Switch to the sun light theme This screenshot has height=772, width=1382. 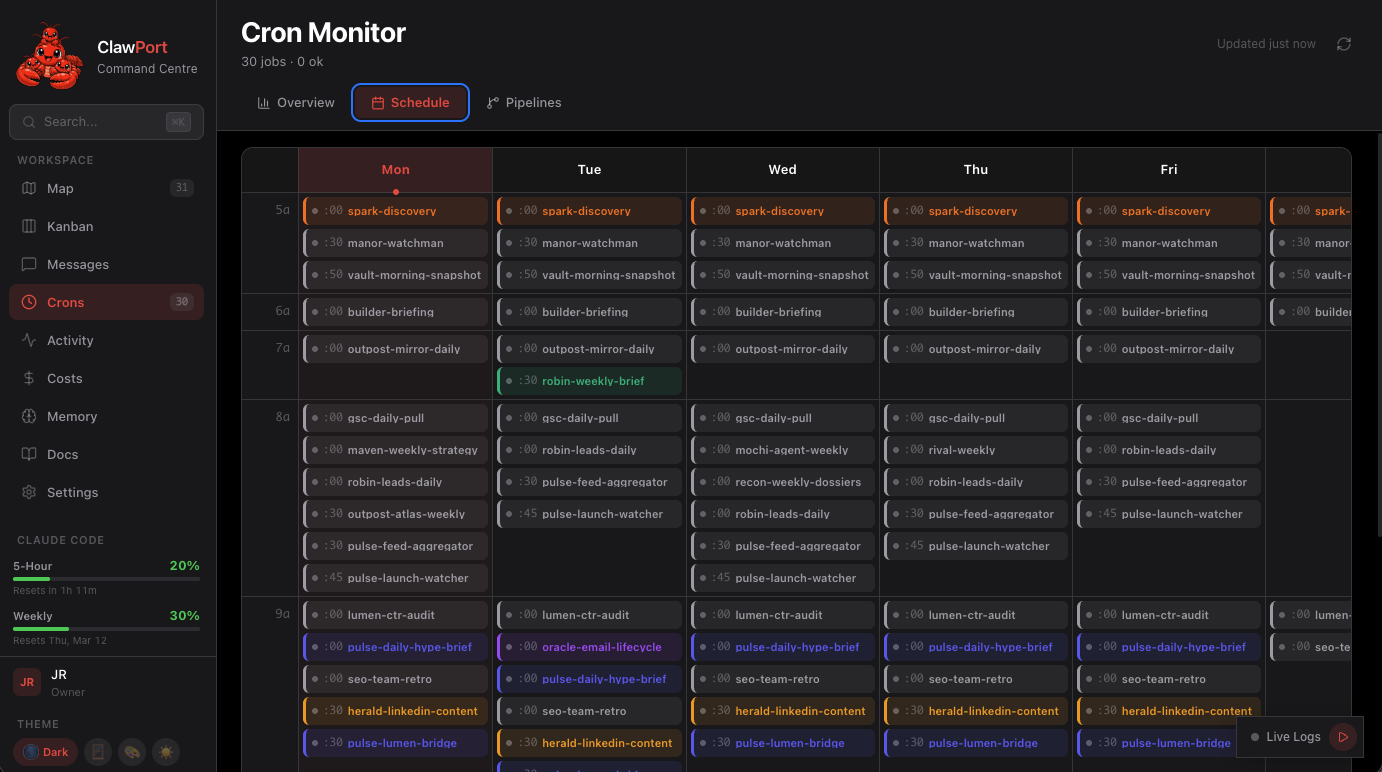(x=166, y=752)
